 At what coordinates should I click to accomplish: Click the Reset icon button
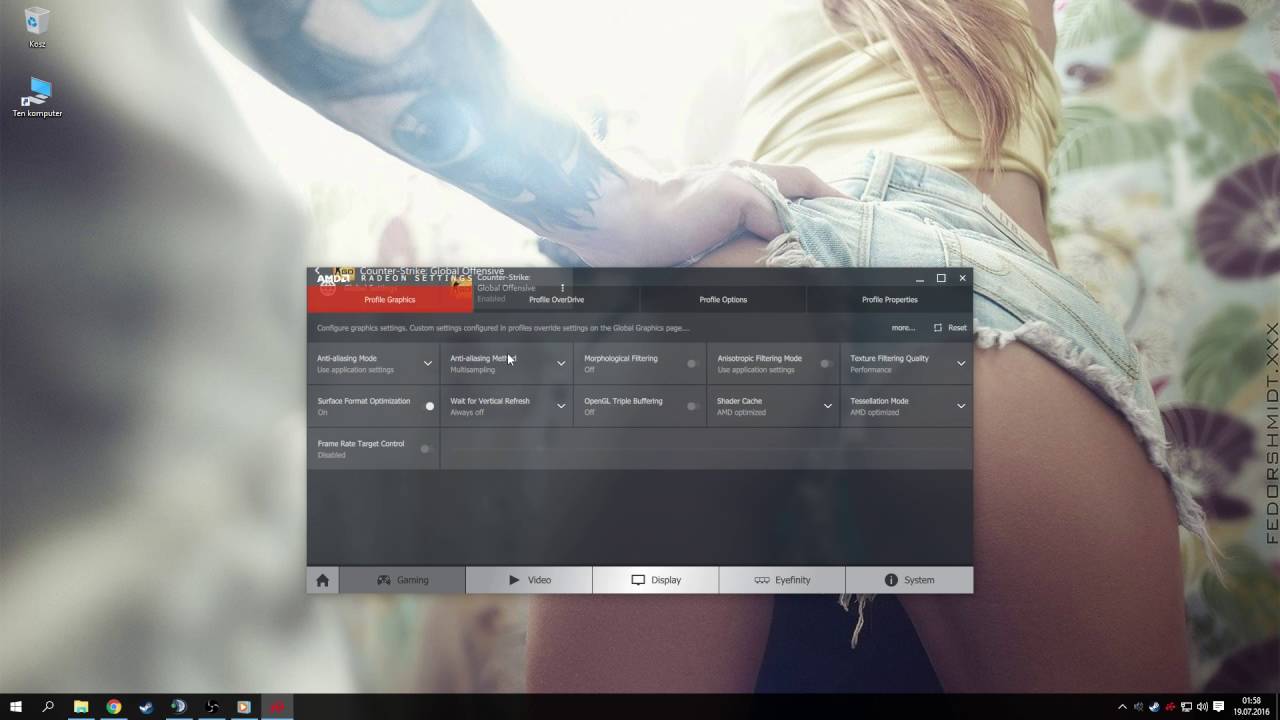point(938,328)
